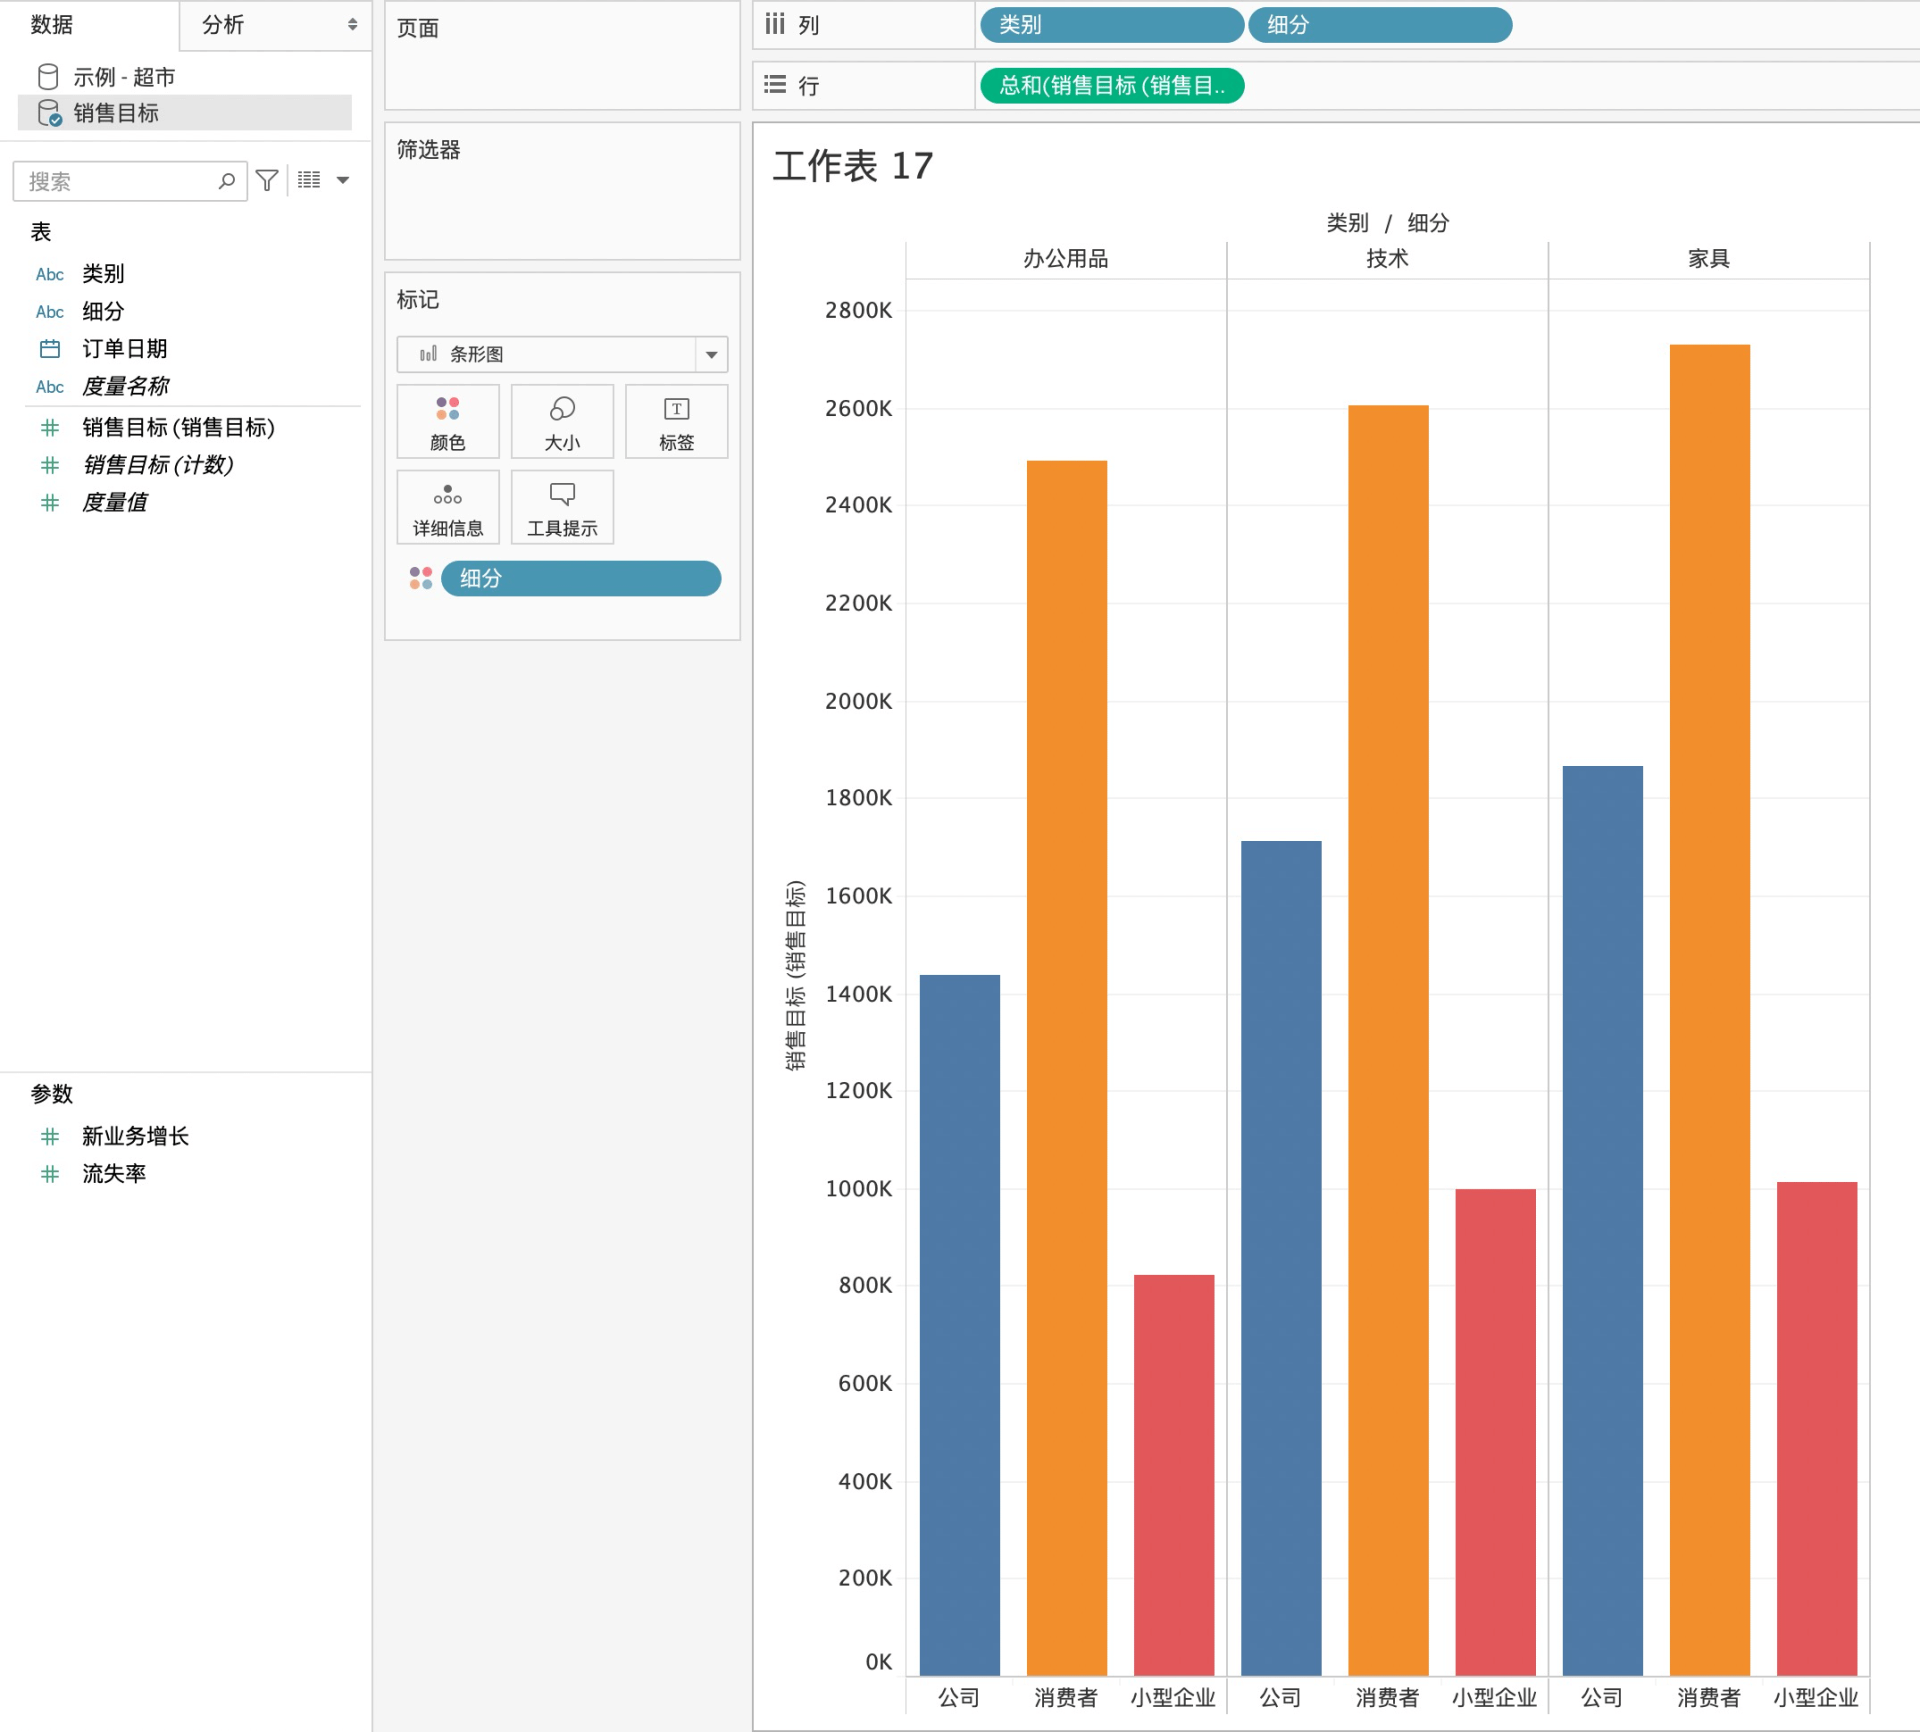Open the Tooltip (工具提示) marks card
Screen dimensions: 1920x1732
click(x=562, y=507)
